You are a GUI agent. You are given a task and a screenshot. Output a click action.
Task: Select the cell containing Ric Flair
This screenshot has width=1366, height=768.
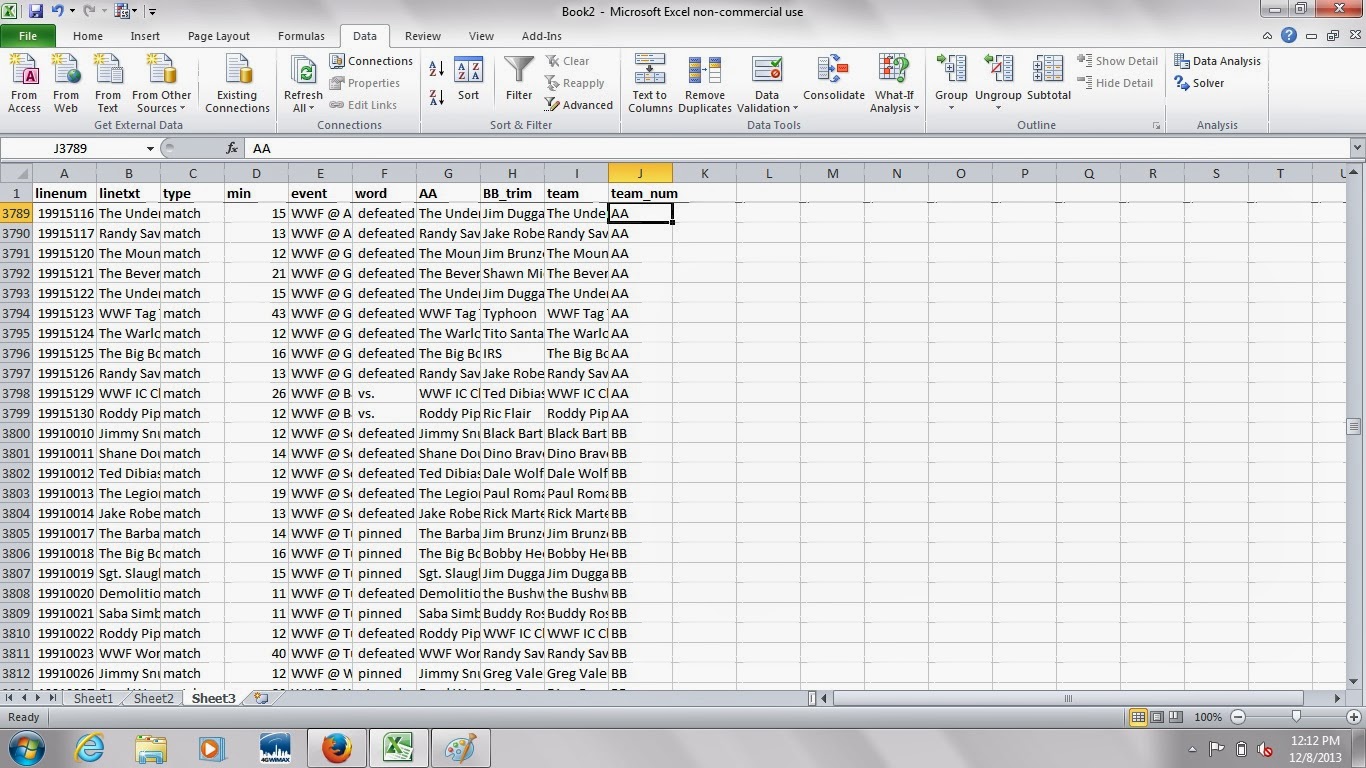click(512, 413)
